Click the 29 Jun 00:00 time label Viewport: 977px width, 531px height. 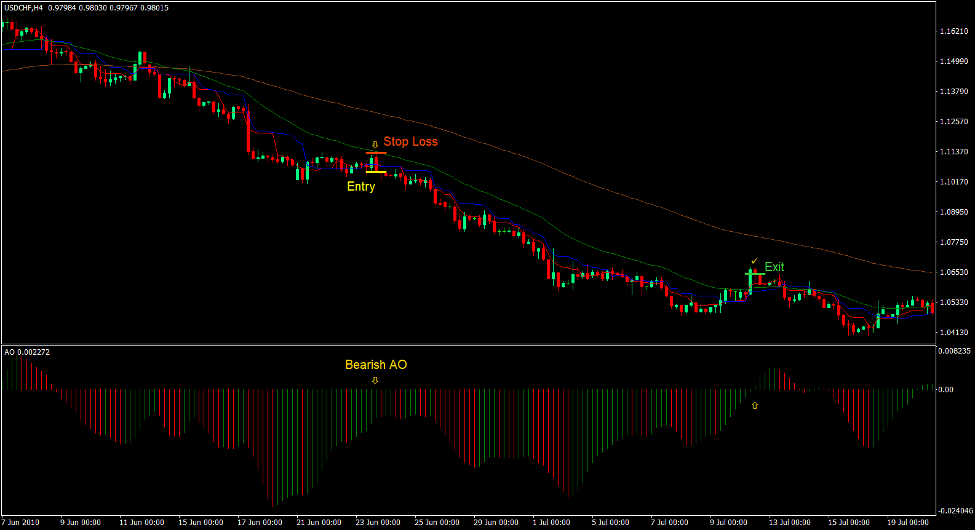[497, 522]
